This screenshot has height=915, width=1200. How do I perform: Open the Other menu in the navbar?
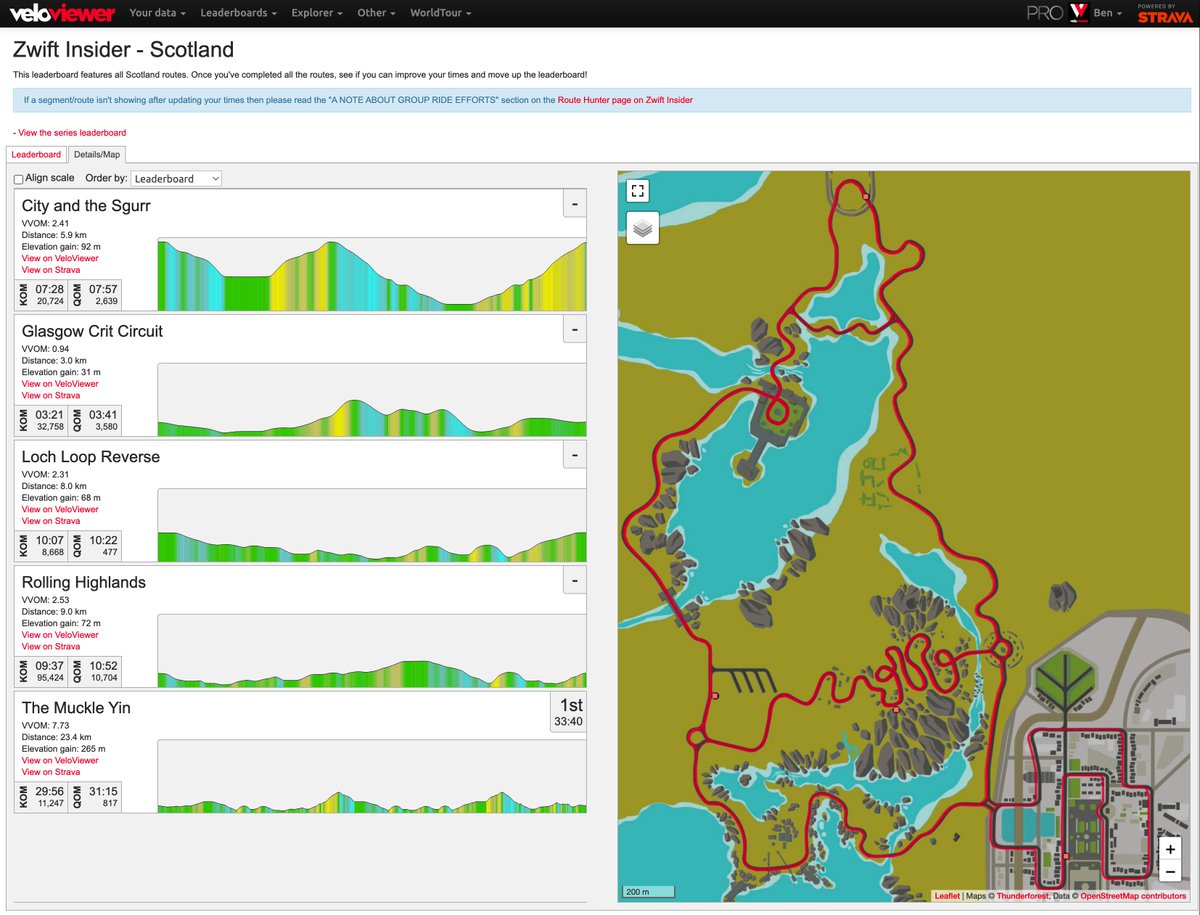[374, 13]
